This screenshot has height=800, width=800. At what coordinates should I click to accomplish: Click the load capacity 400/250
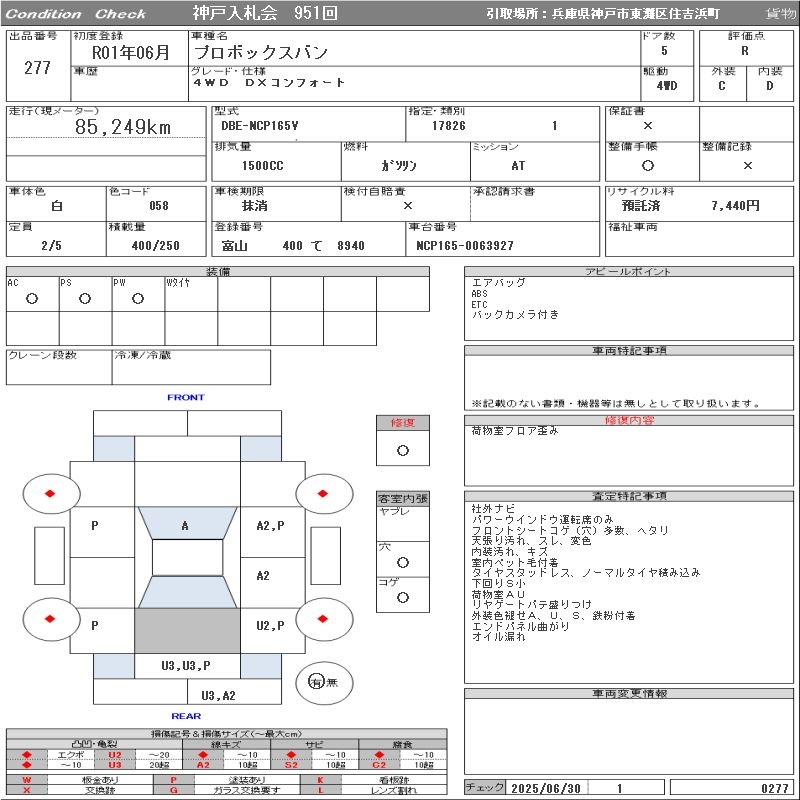(156, 246)
